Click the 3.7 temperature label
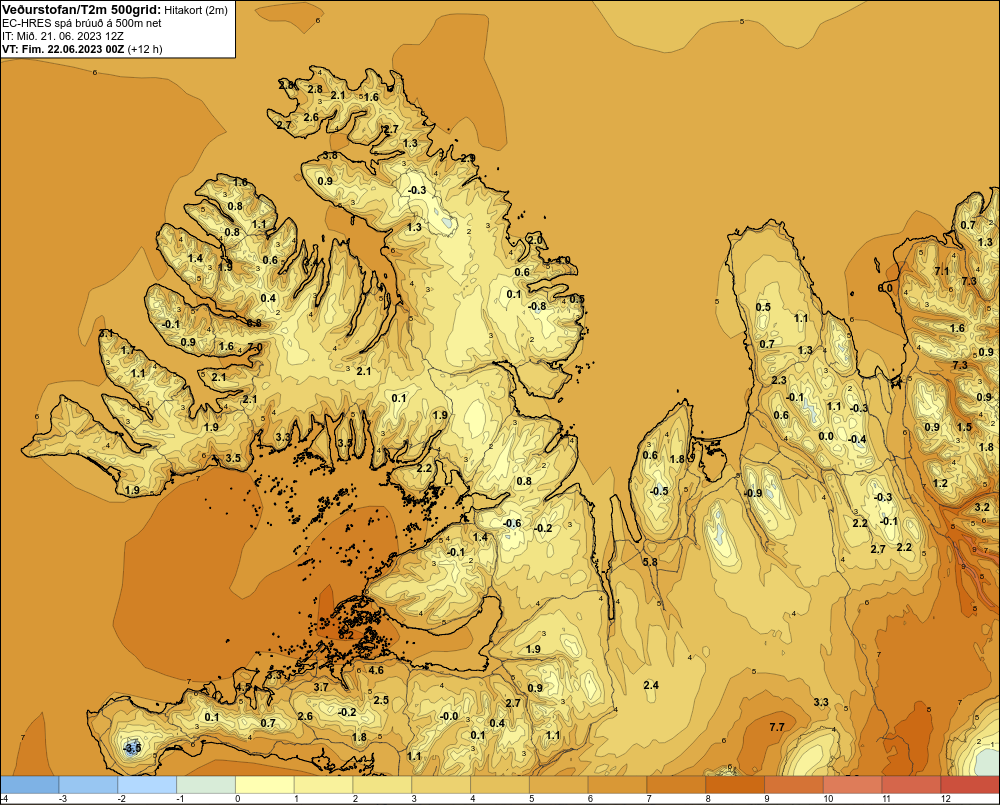The image size is (1000, 805). tap(321, 687)
